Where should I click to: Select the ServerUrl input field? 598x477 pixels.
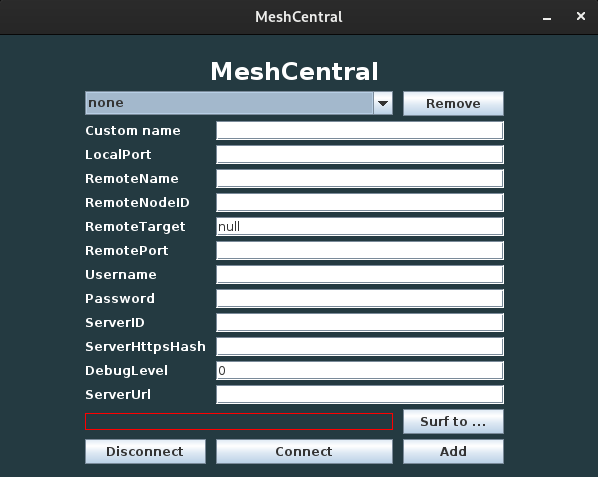click(x=360, y=395)
